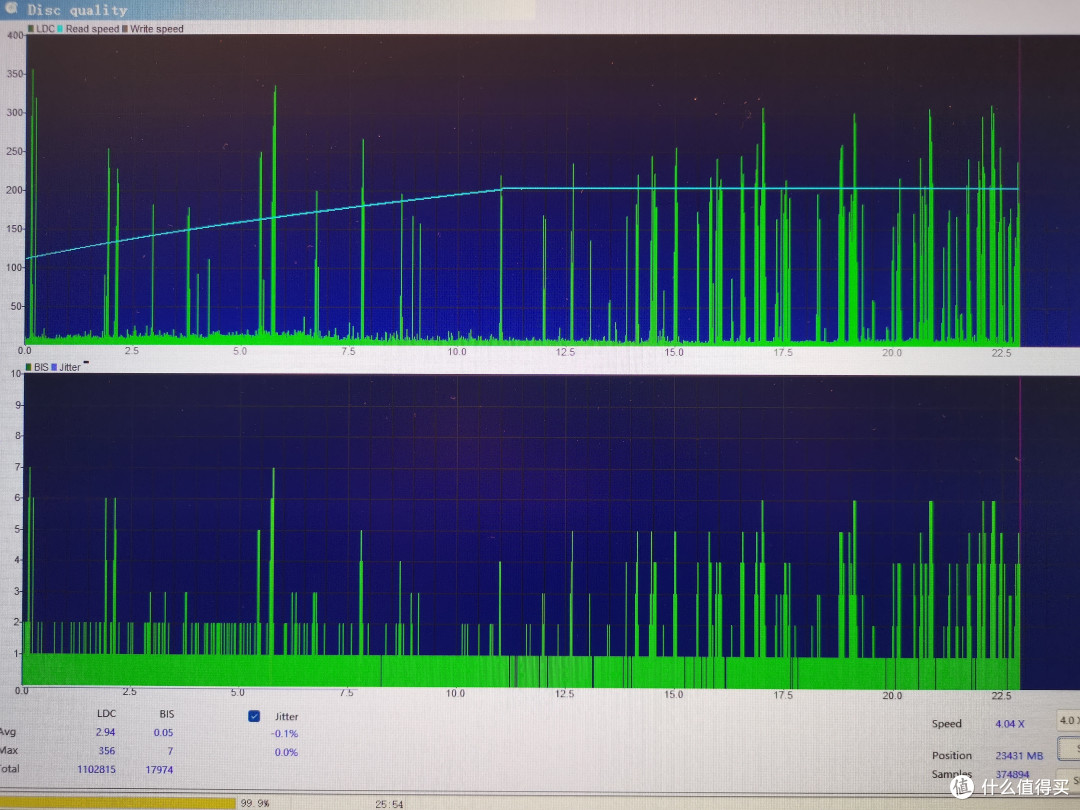
Task: Click the magenta end marker in the LDC graph
Action: pyautogui.click(x=1019, y=190)
